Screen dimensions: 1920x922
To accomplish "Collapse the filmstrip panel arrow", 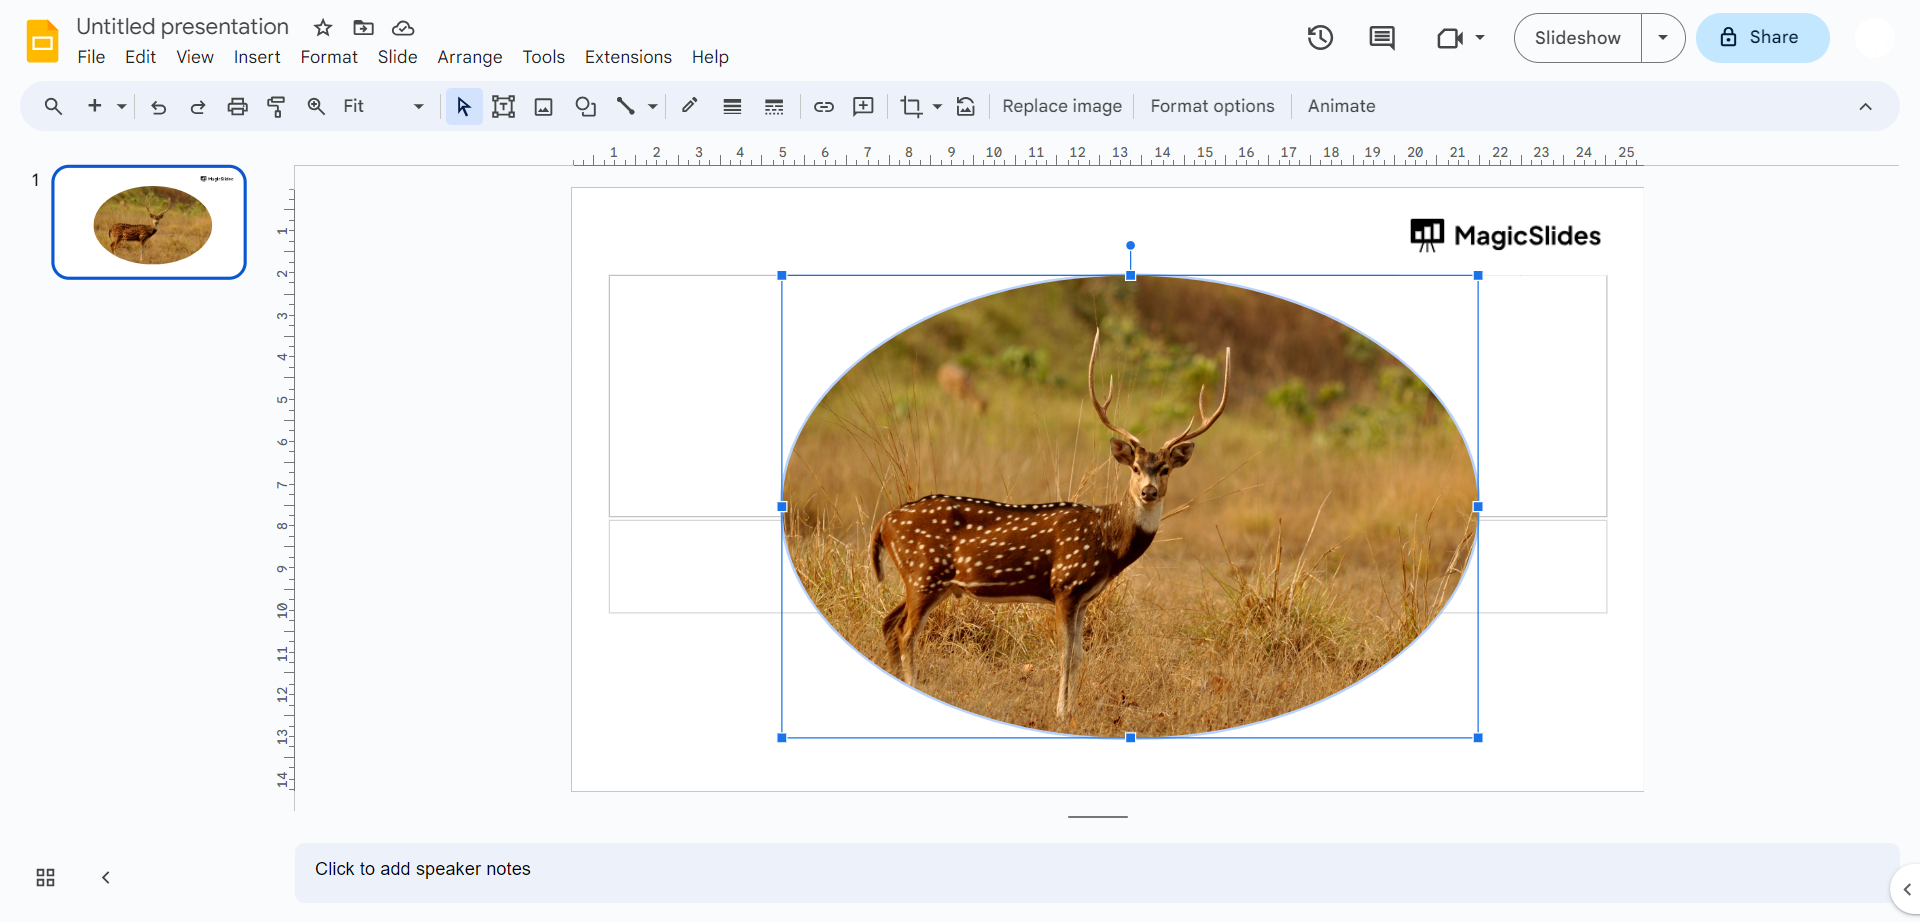I will tap(105, 877).
